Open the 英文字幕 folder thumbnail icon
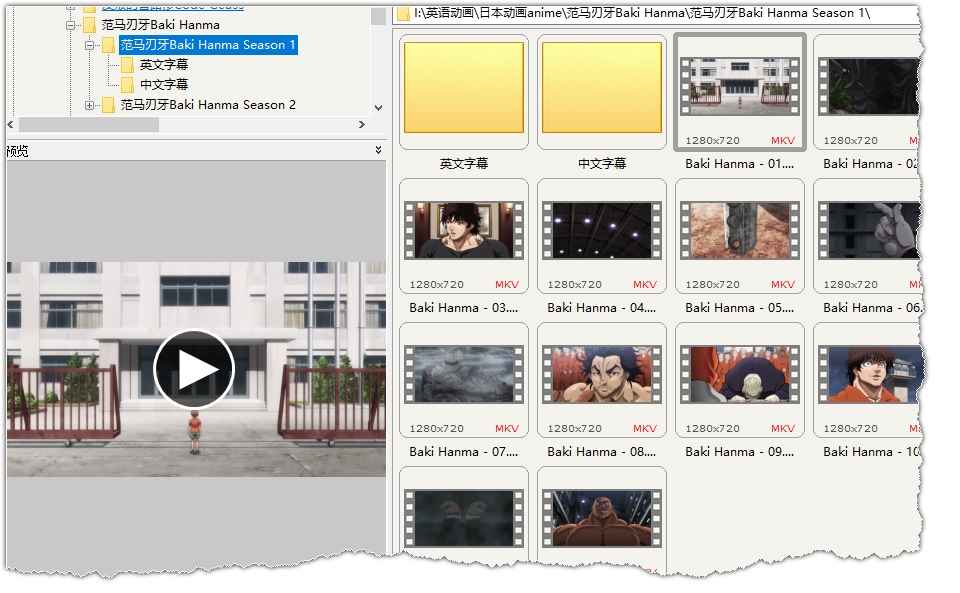960x593 pixels. click(x=463, y=88)
